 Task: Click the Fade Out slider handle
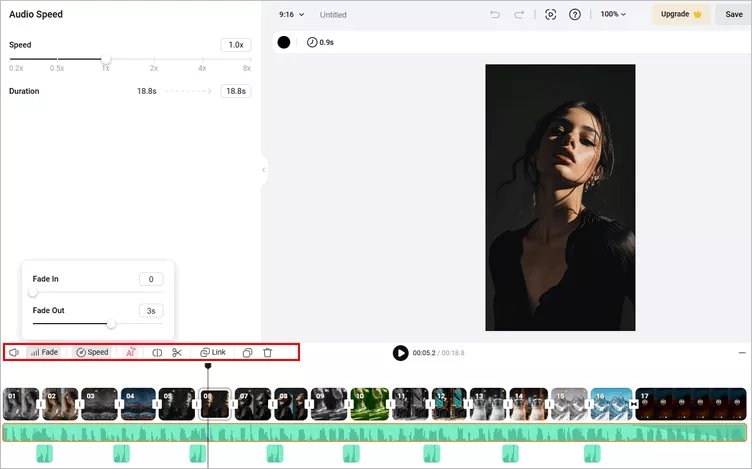coord(111,324)
